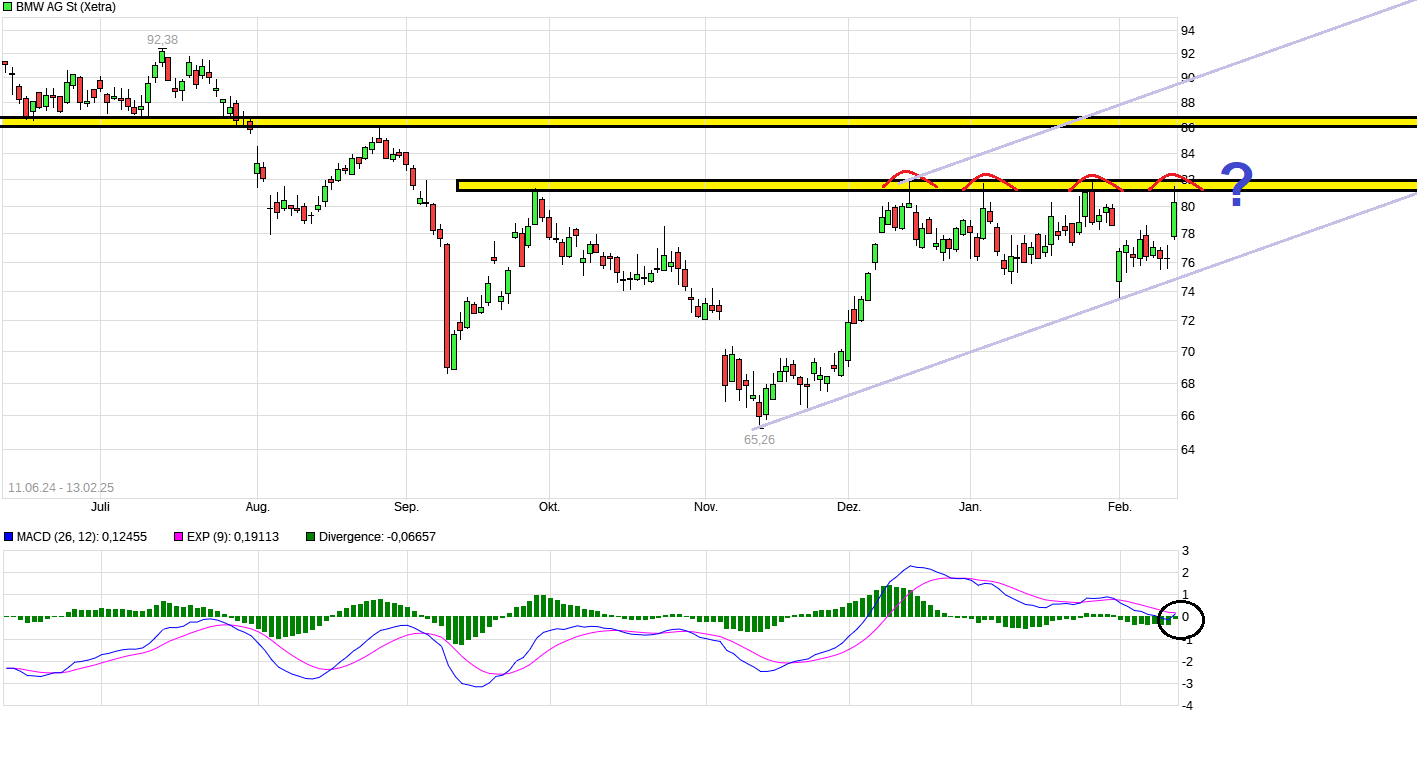Click the 94 price axis label
1417x762 pixels.
tap(1188, 30)
